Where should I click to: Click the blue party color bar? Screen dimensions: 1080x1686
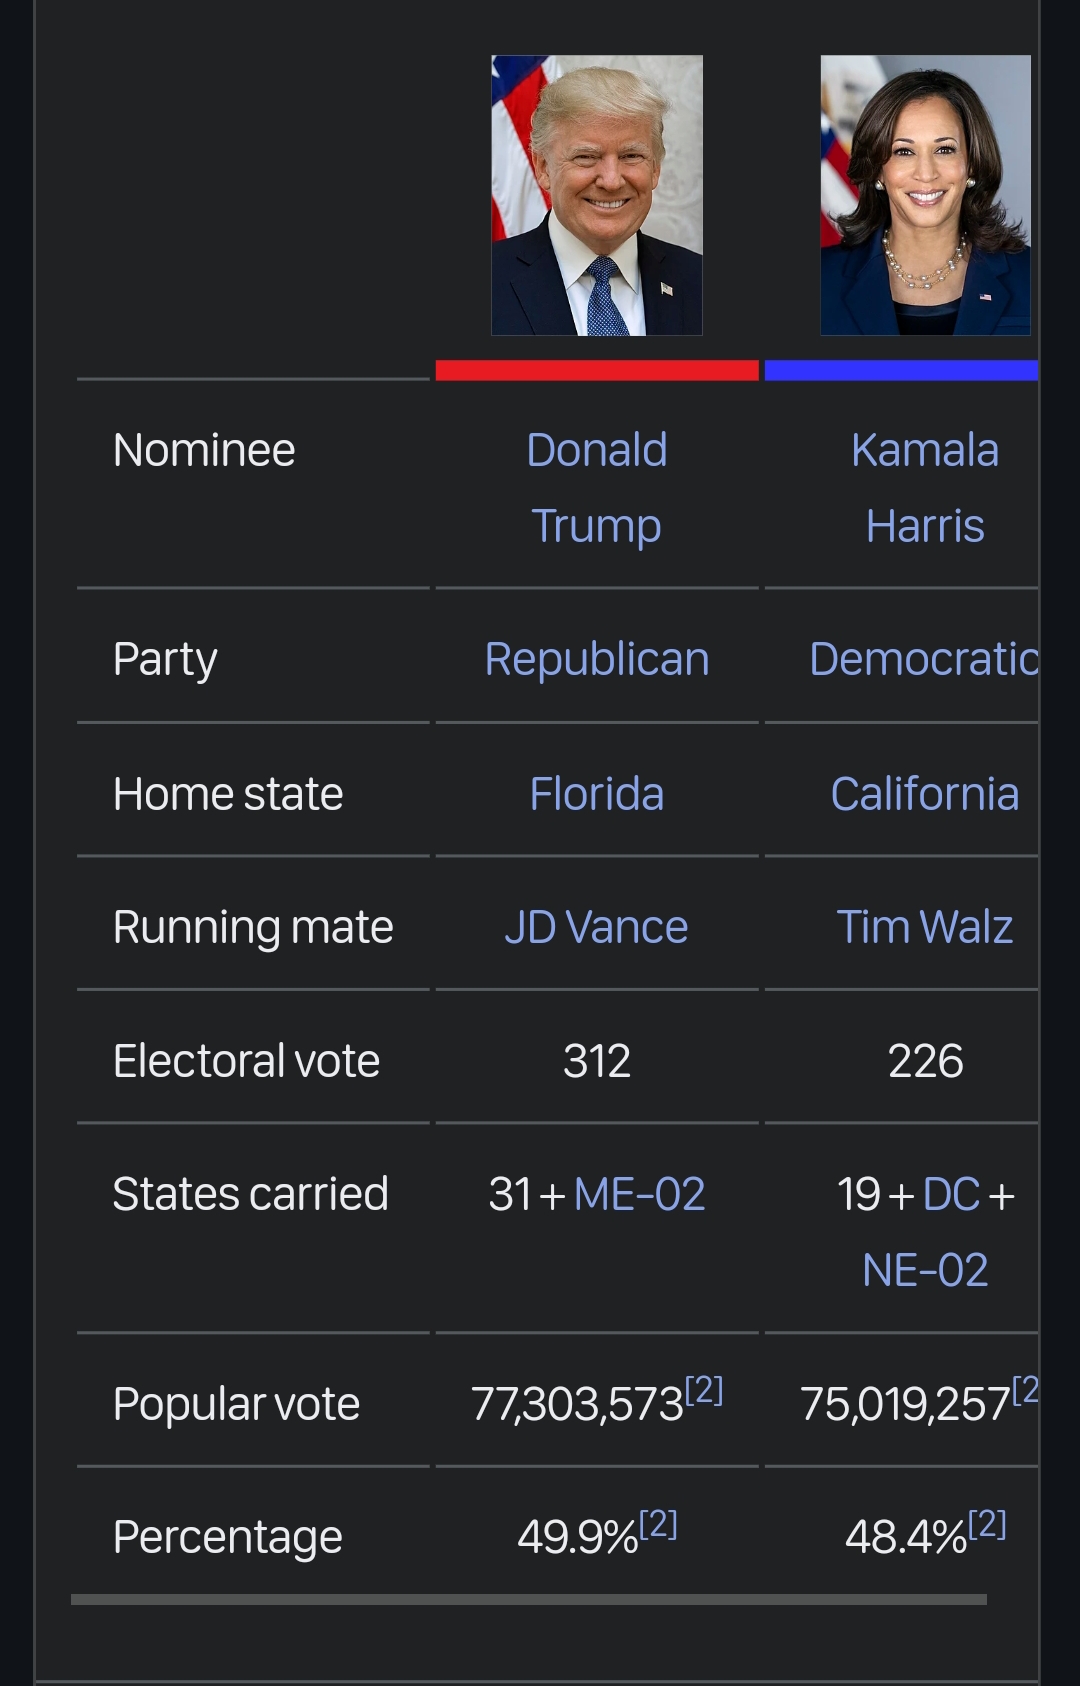coord(901,370)
